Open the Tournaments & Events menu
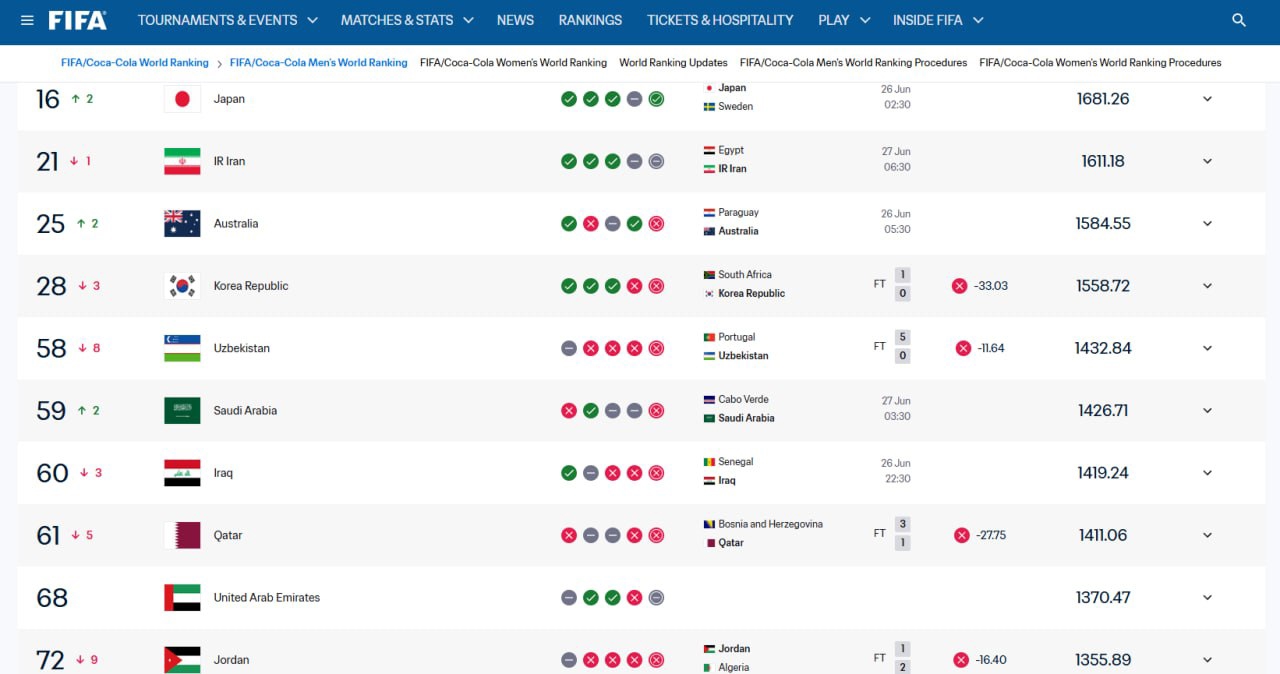The image size is (1280, 674). pyautogui.click(x=227, y=20)
